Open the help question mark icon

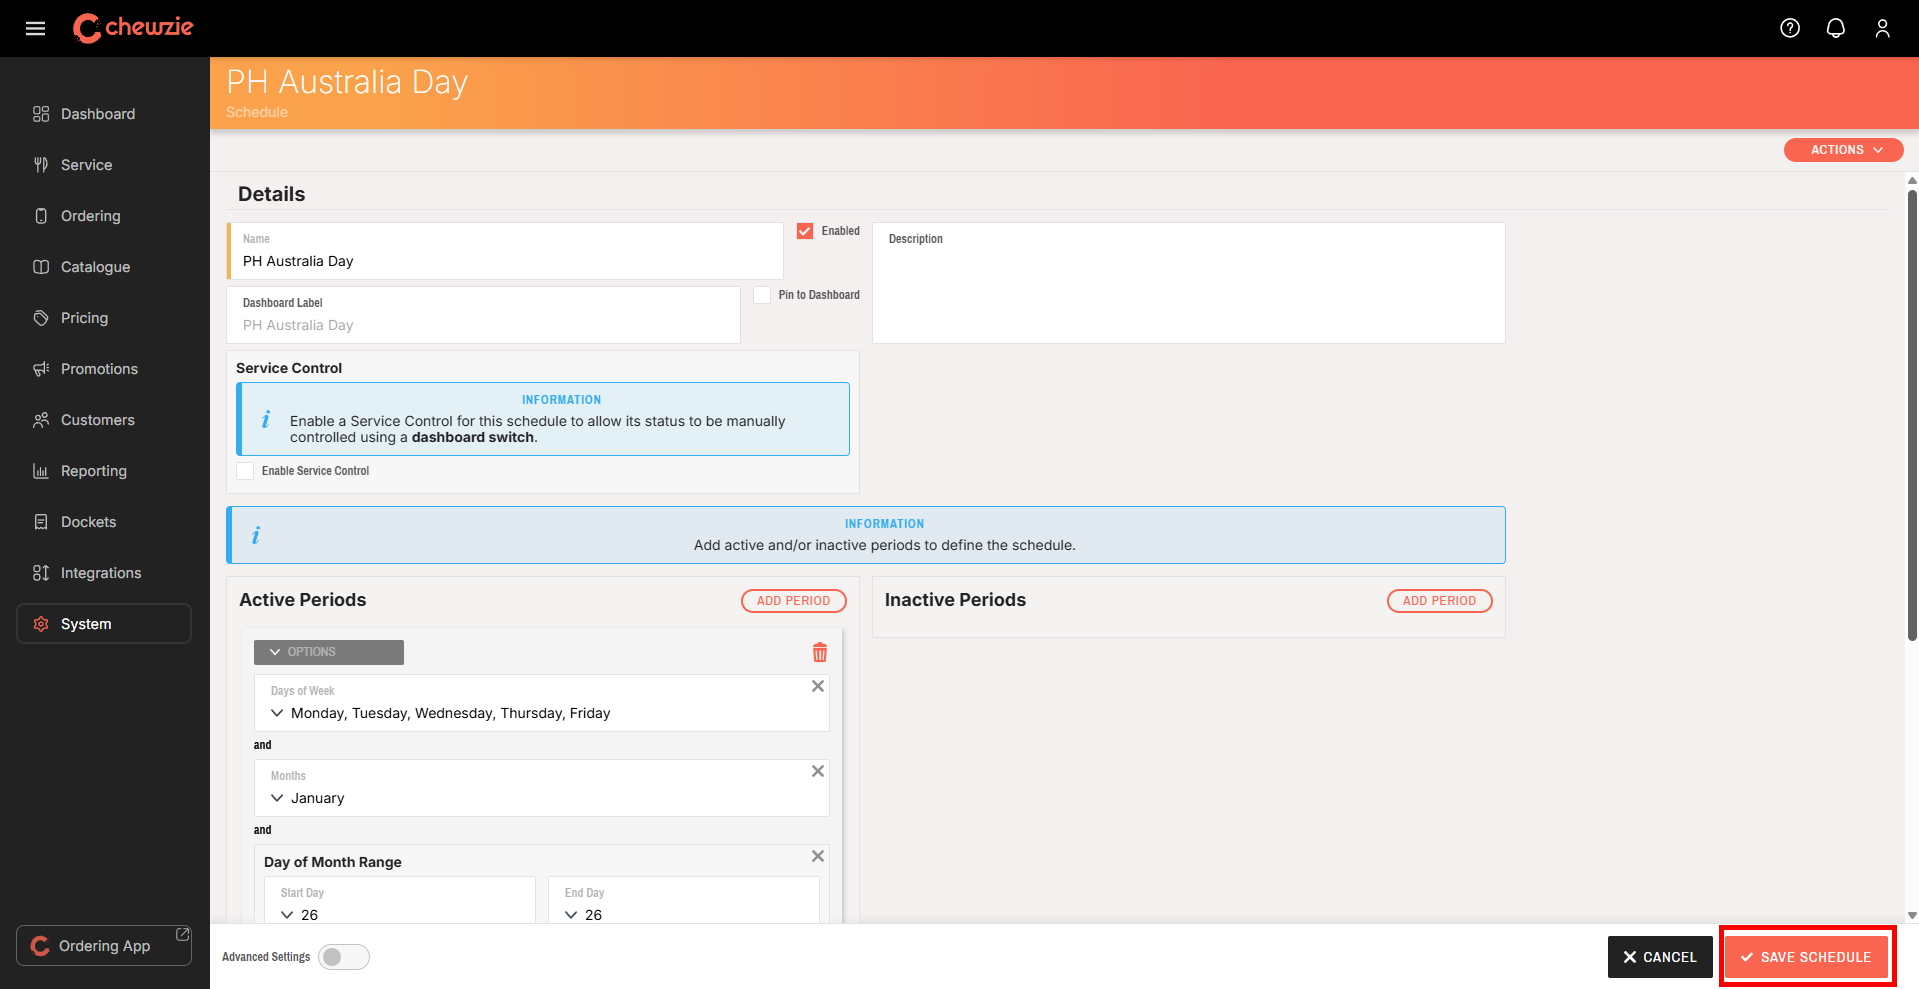pyautogui.click(x=1790, y=28)
